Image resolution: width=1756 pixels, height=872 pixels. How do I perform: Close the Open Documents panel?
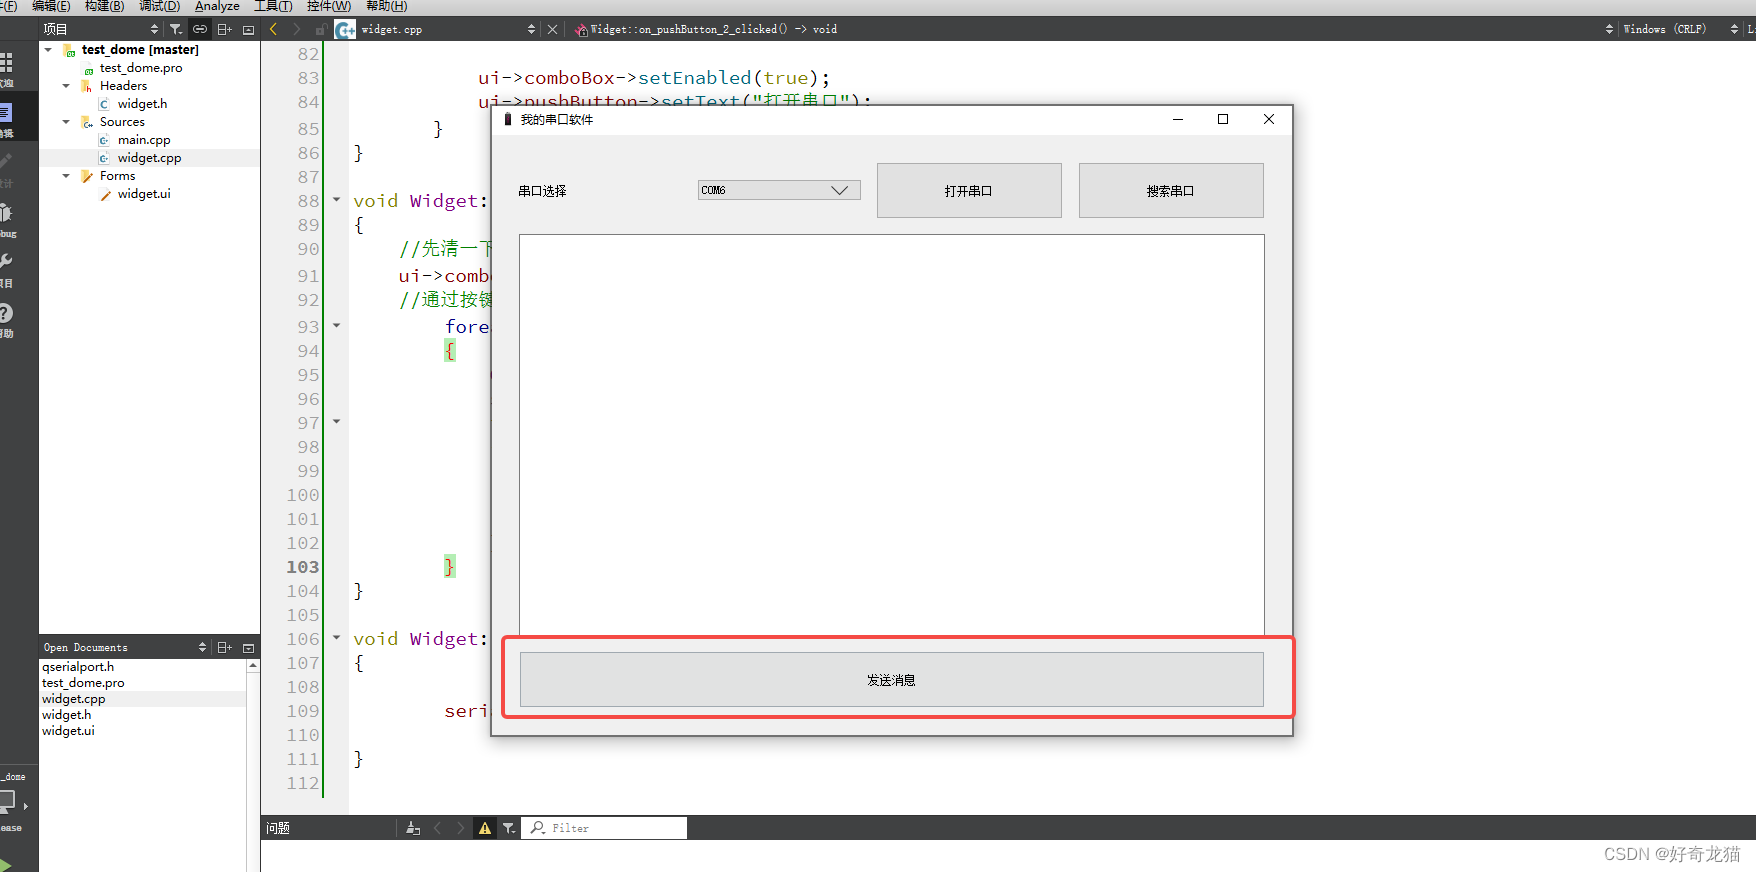[249, 647]
